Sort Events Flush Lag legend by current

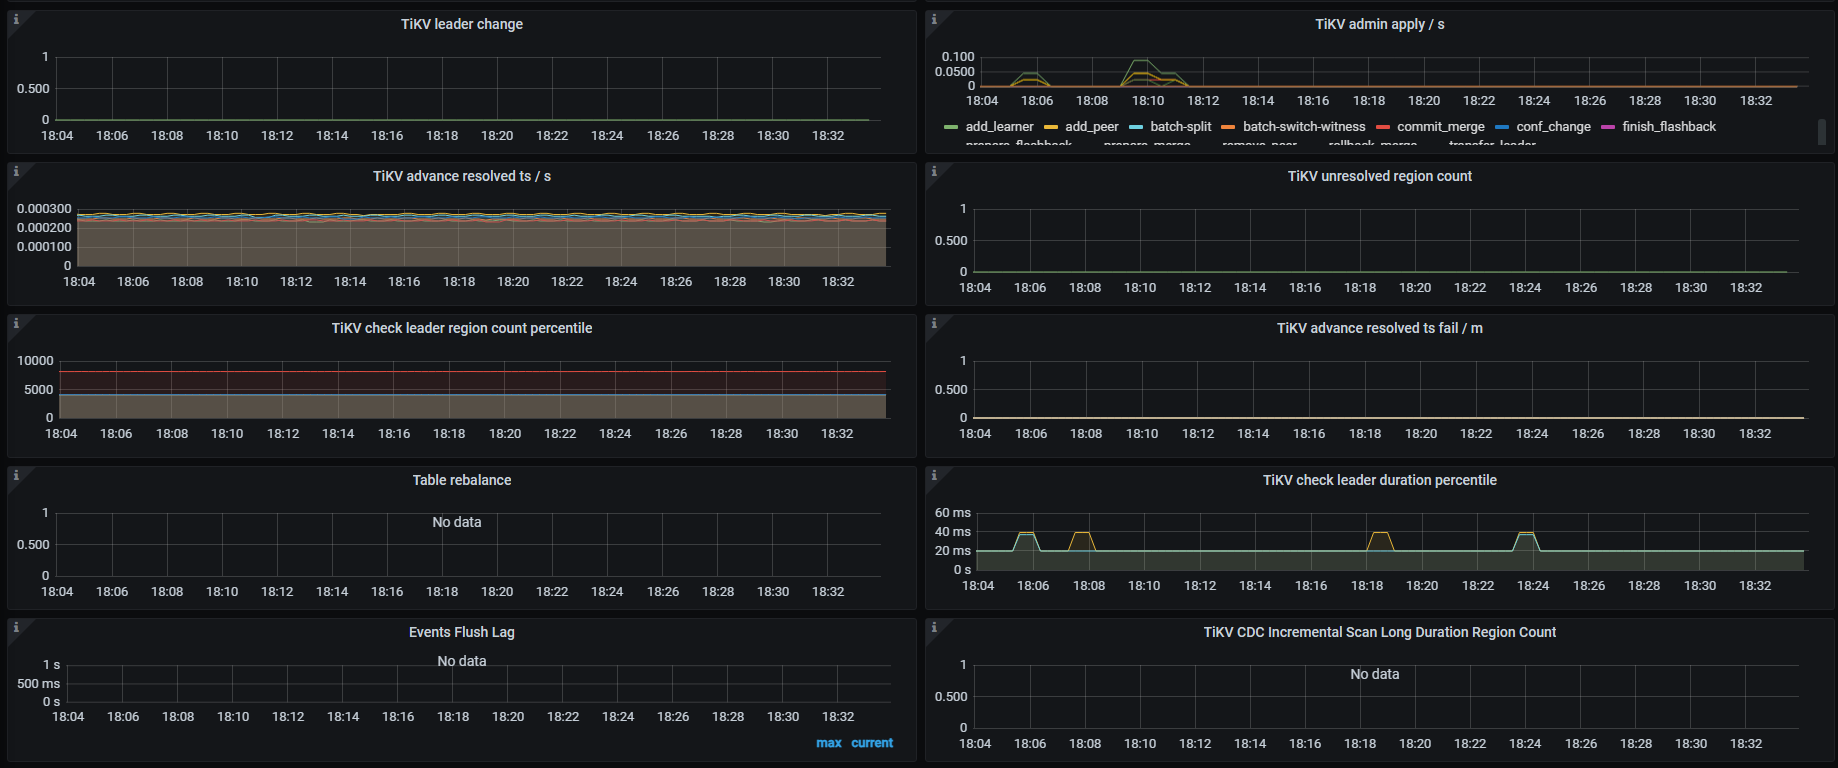[x=872, y=743]
